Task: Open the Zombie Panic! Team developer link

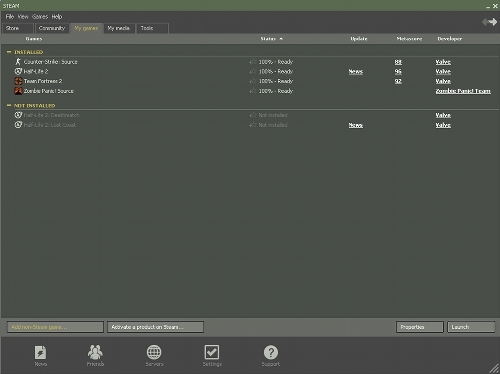Action: [x=463, y=91]
